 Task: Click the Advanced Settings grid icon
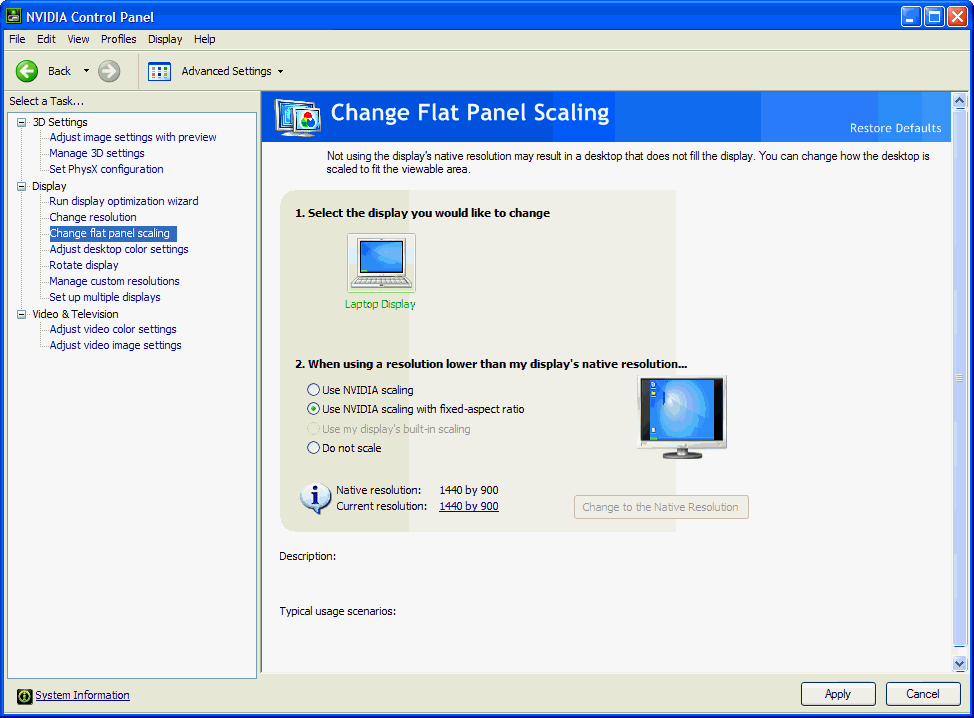pos(160,71)
